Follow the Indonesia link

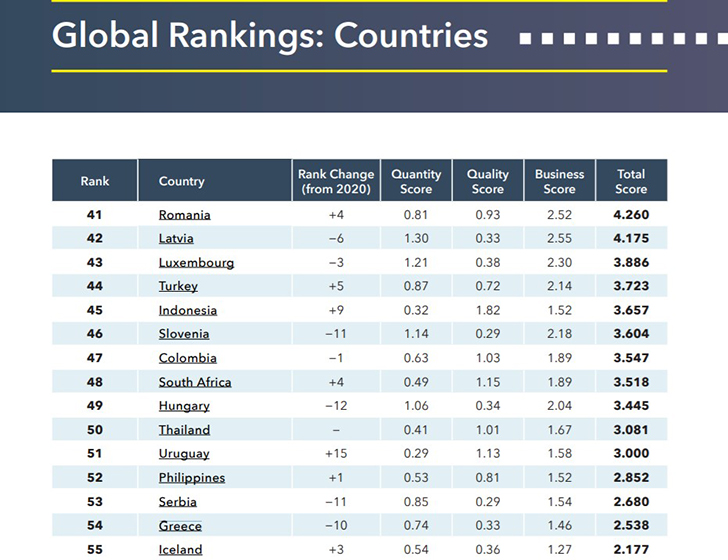187,310
